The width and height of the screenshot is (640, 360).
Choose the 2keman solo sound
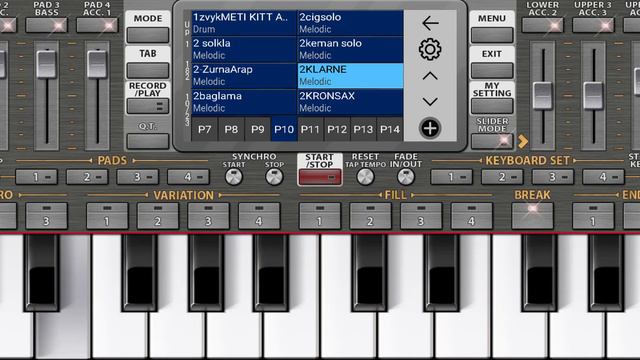click(x=351, y=49)
